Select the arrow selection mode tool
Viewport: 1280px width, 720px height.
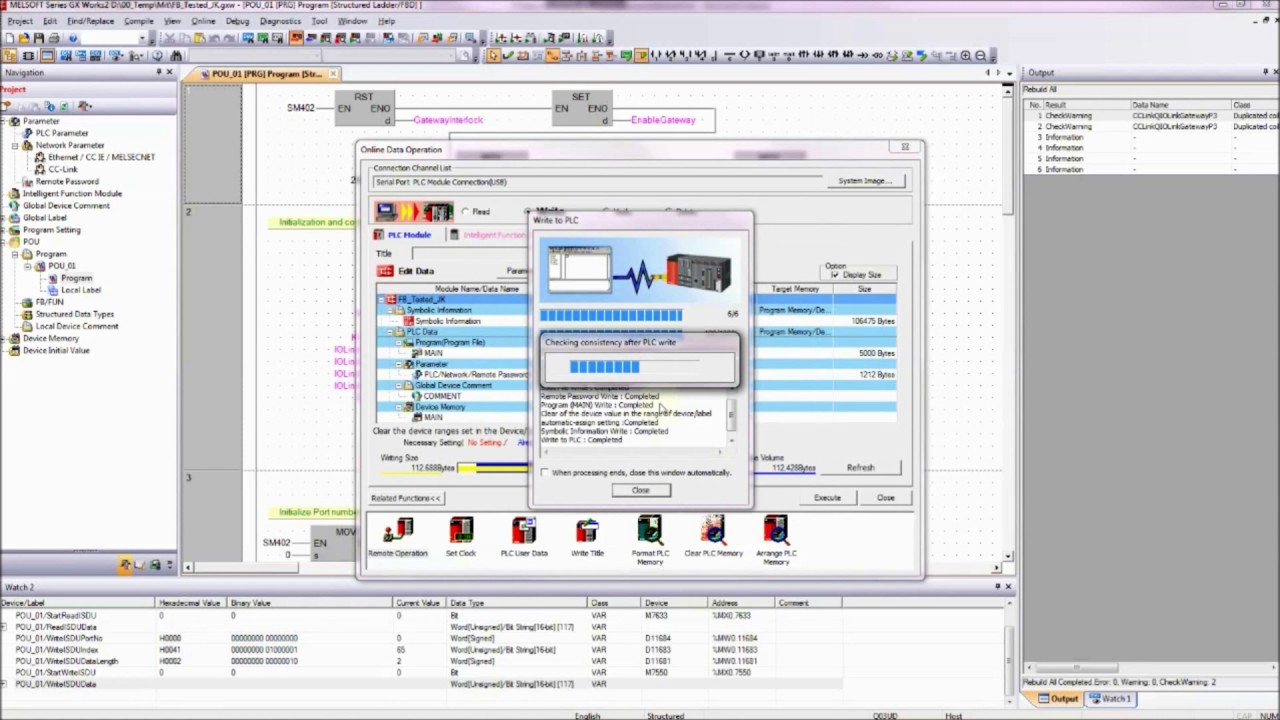pos(493,56)
